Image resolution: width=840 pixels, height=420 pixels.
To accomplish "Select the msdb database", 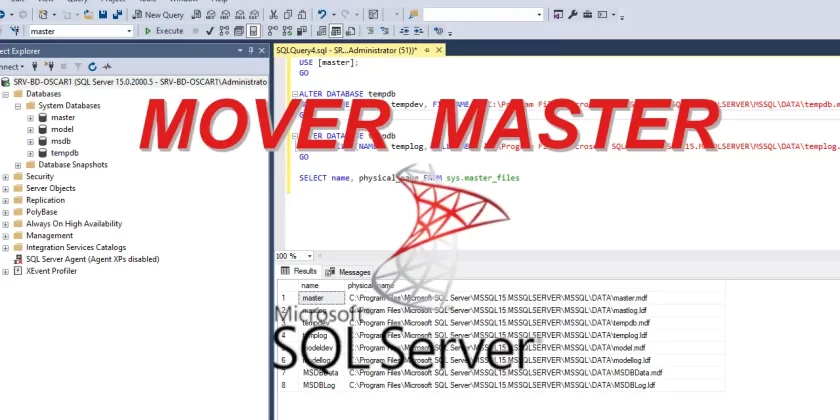I will 61,141.
